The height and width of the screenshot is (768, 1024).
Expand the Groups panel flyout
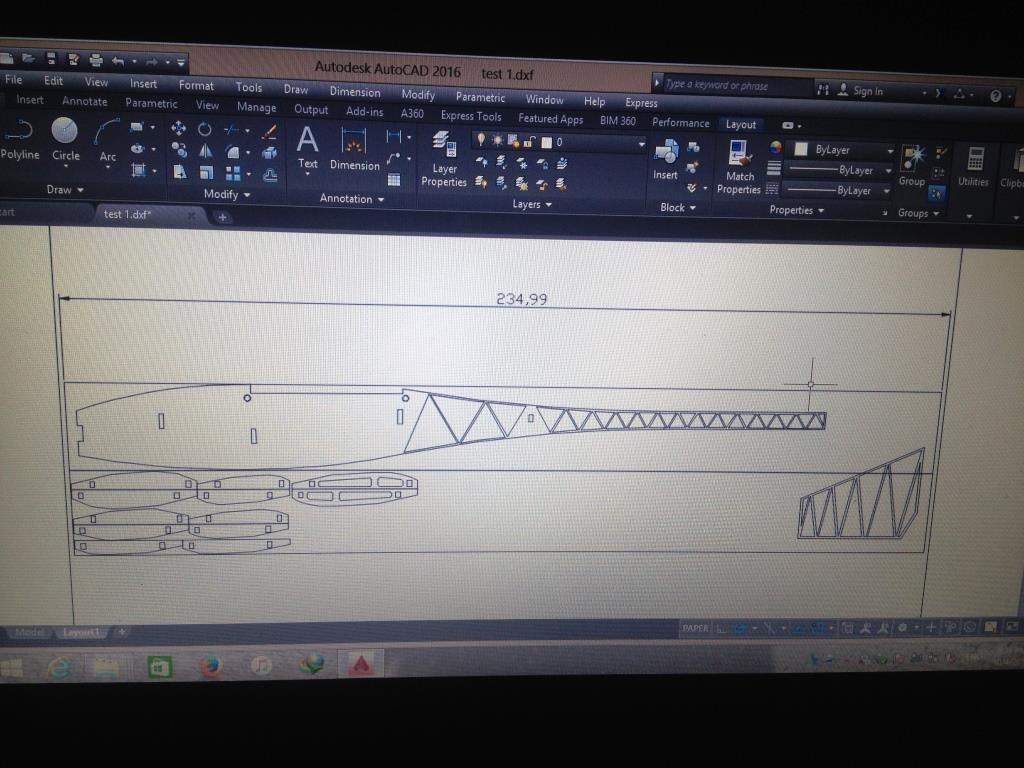click(x=918, y=213)
